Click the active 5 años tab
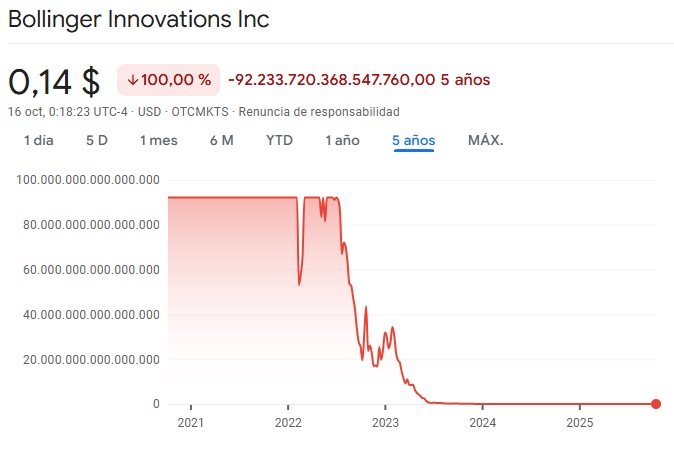Image resolution: width=674 pixels, height=453 pixels. [413, 140]
